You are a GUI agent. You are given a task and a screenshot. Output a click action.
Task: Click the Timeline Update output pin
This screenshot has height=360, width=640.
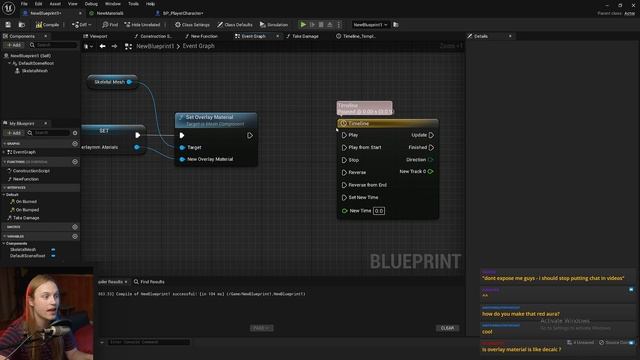(431, 135)
